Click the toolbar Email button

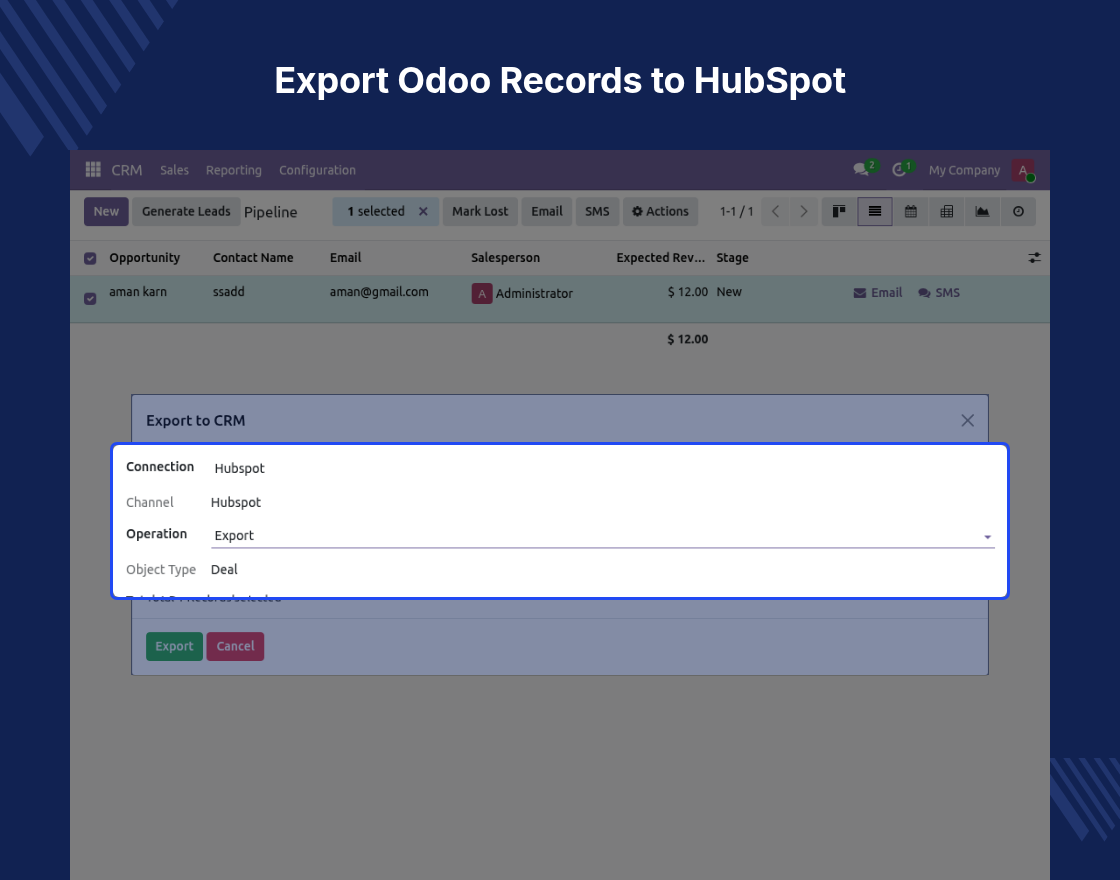pos(546,211)
